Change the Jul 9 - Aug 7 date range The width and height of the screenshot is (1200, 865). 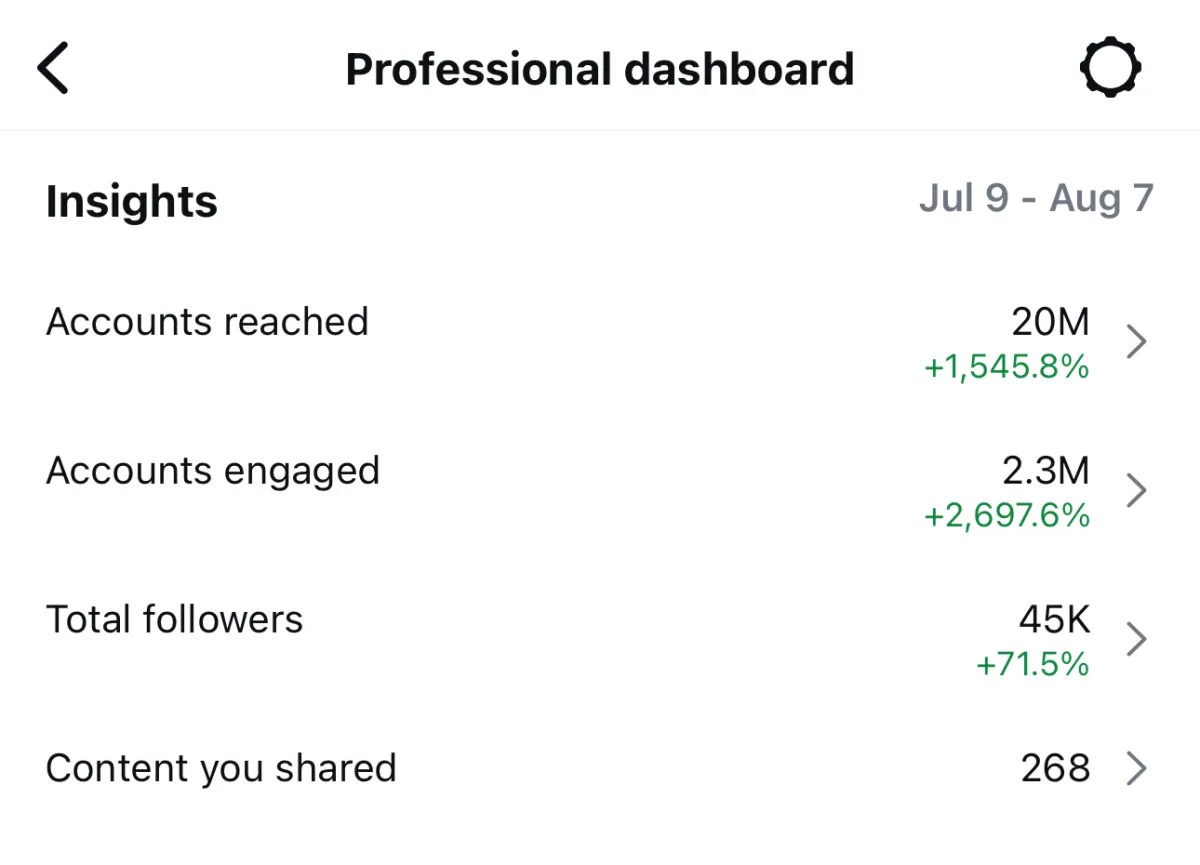coord(1036,198)
